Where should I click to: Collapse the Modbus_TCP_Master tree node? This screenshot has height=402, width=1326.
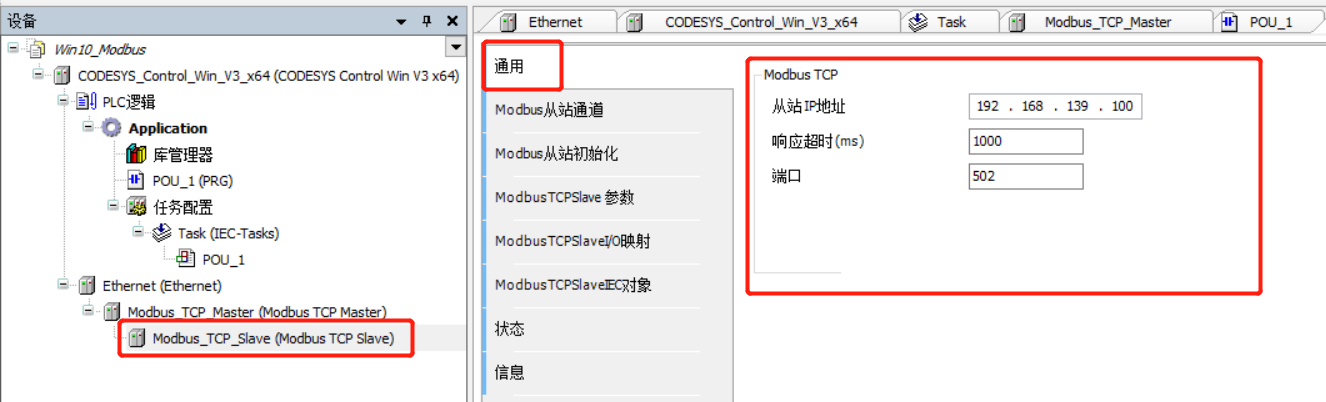[88, 311]
